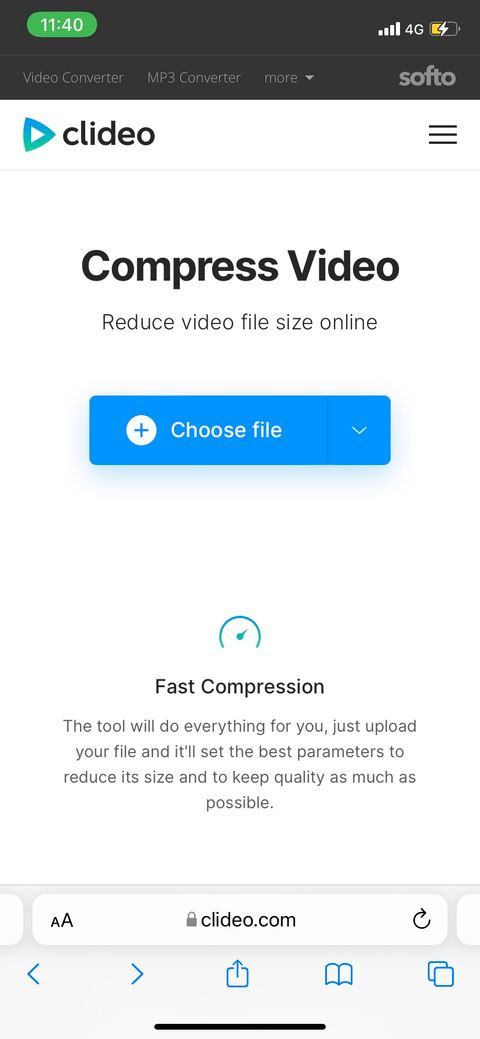Show open tabs overview icon
Screen dimensions: 480x1039
[x=441, y=974]
